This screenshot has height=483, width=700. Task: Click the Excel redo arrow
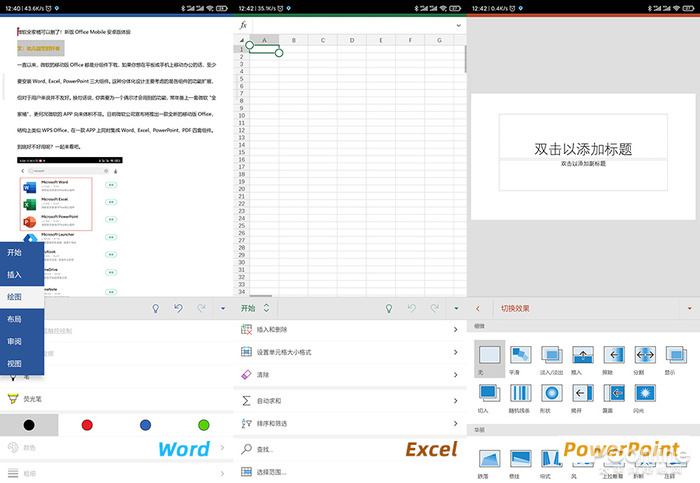pos(434,308)
